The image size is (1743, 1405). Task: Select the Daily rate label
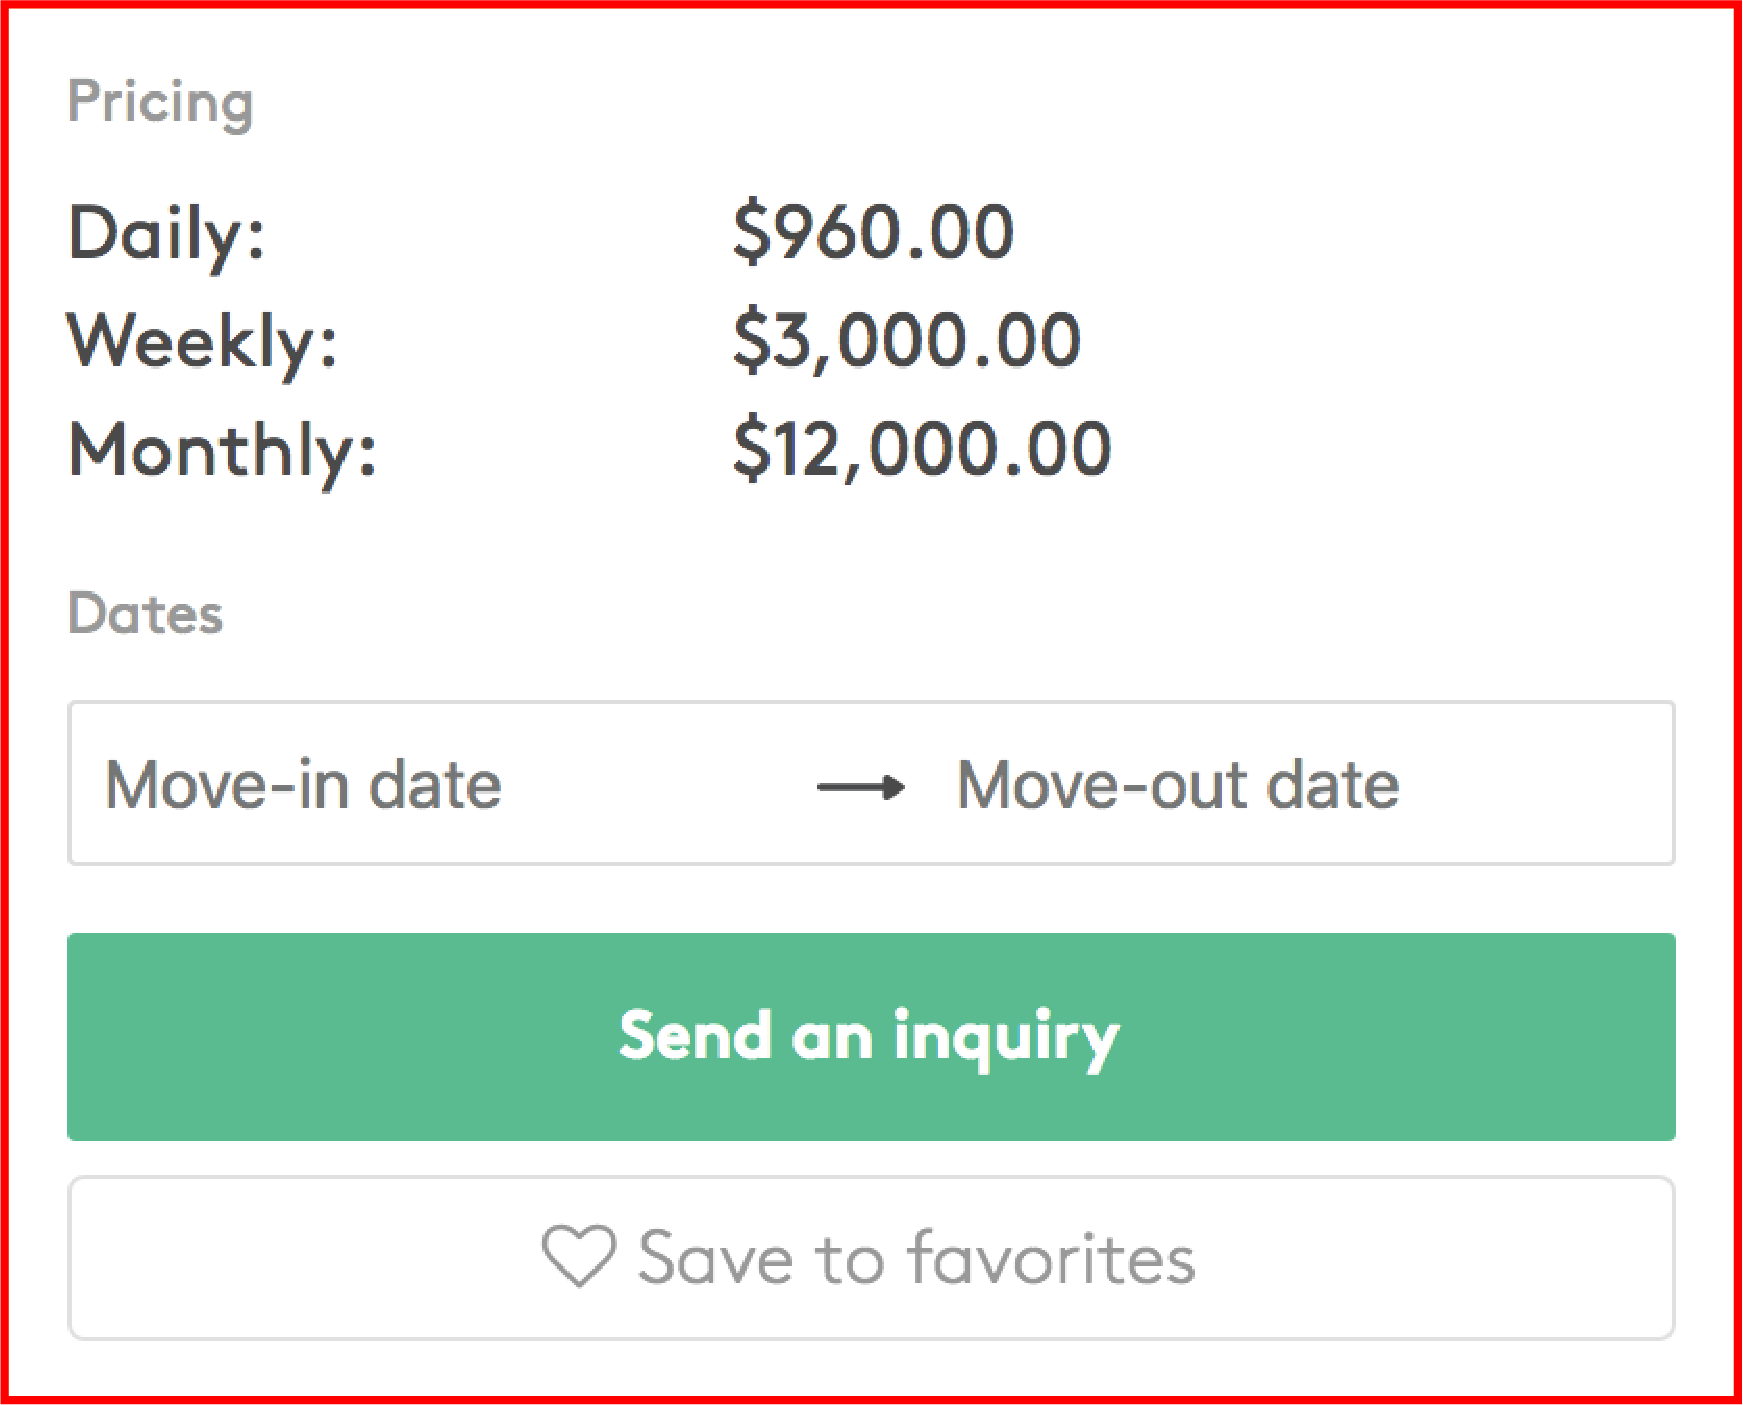[x=166, y=233]
